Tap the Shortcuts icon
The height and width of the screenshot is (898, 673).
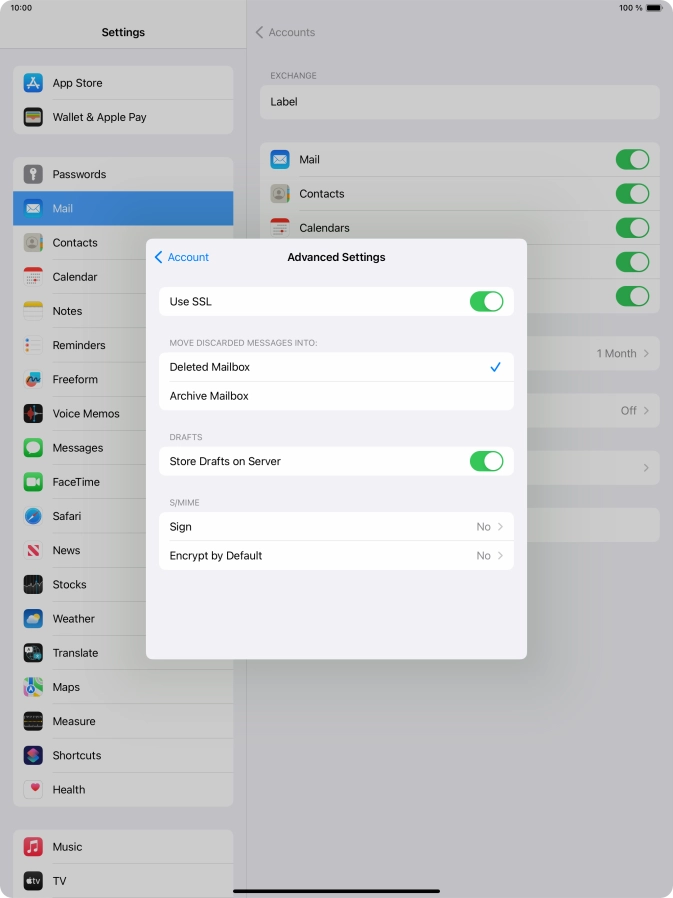pyautogui.click(x=34, y=755)
